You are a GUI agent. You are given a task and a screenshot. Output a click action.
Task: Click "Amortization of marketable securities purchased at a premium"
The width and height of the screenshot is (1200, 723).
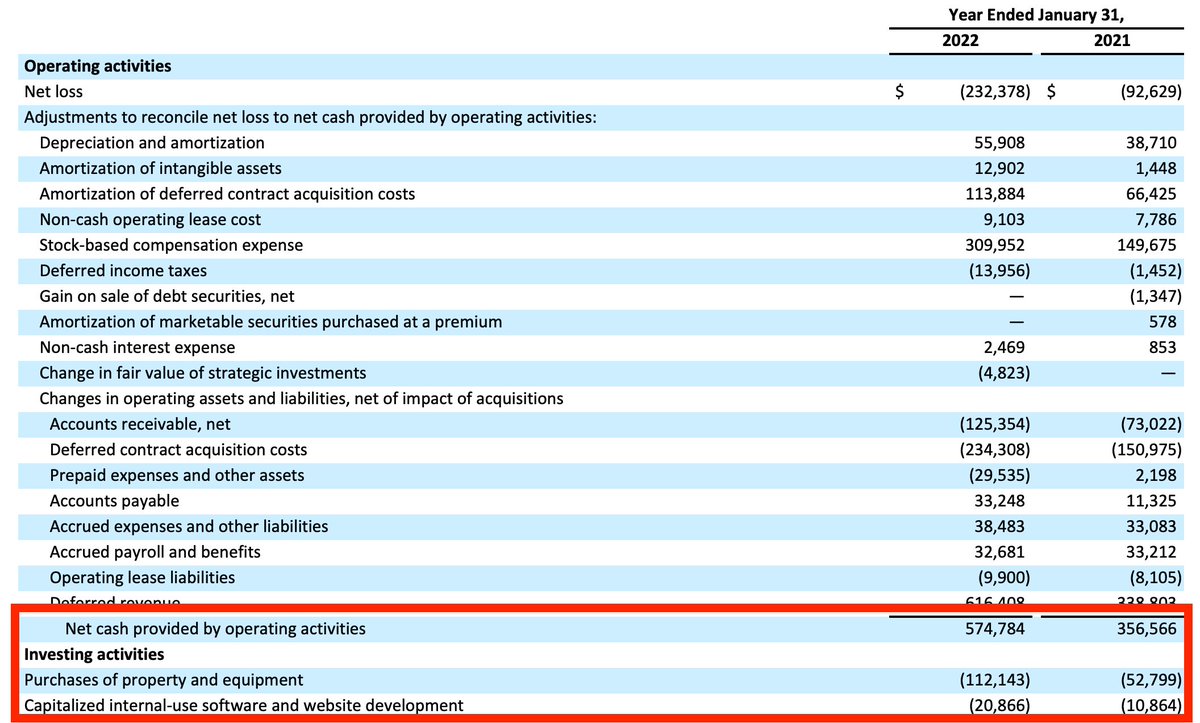(270, 322)
